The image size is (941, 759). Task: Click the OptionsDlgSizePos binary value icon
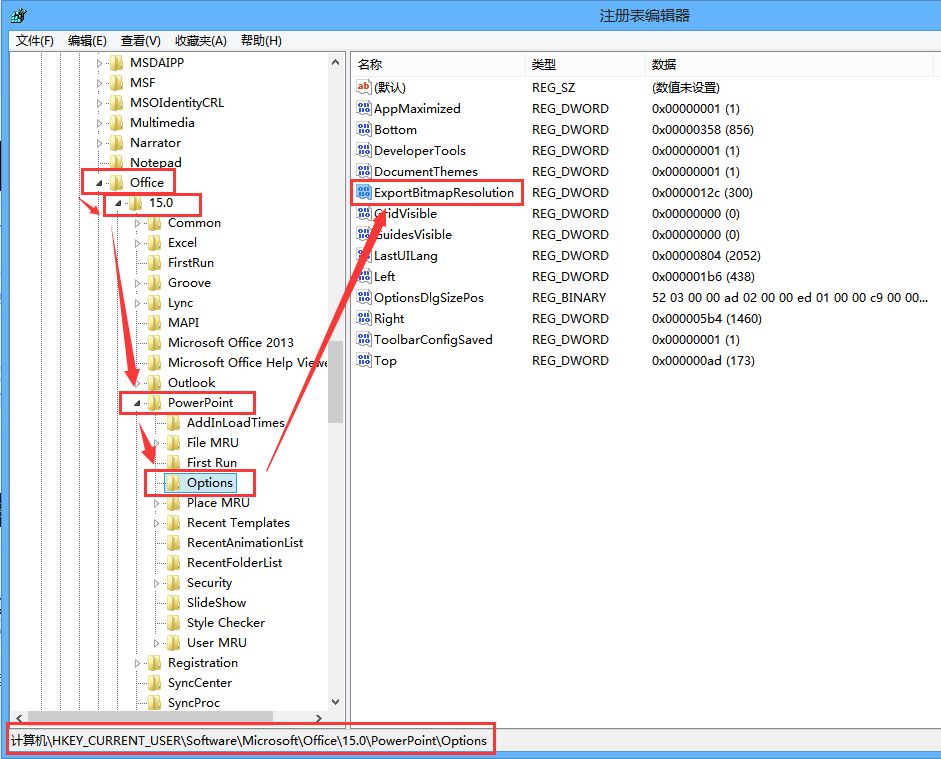[364, 297]
